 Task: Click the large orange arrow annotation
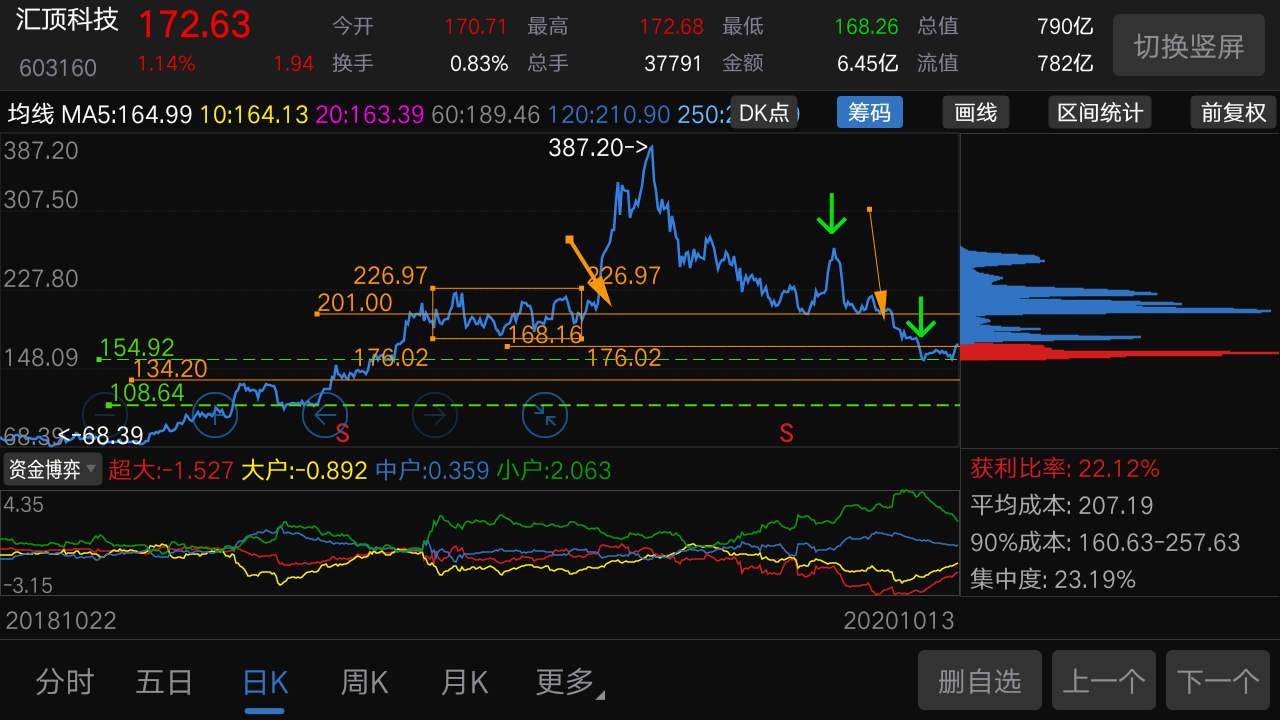tap(588, 270)
